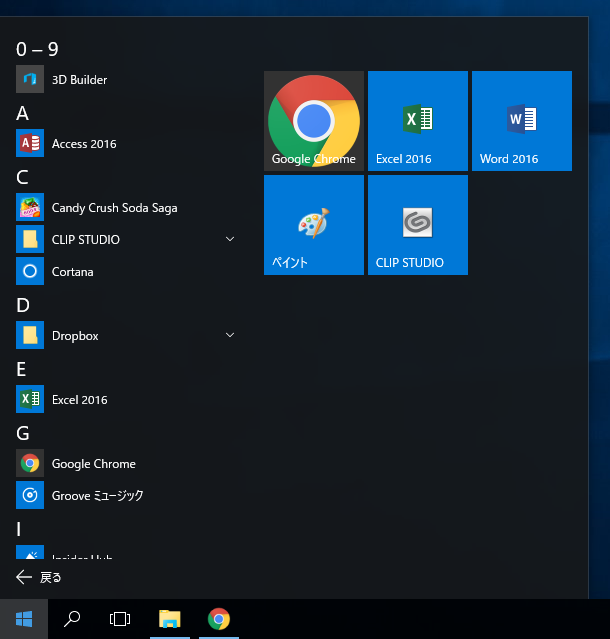Click the letter G section header
The width and height of the screenshot is (610, 639).
(23, 433)
